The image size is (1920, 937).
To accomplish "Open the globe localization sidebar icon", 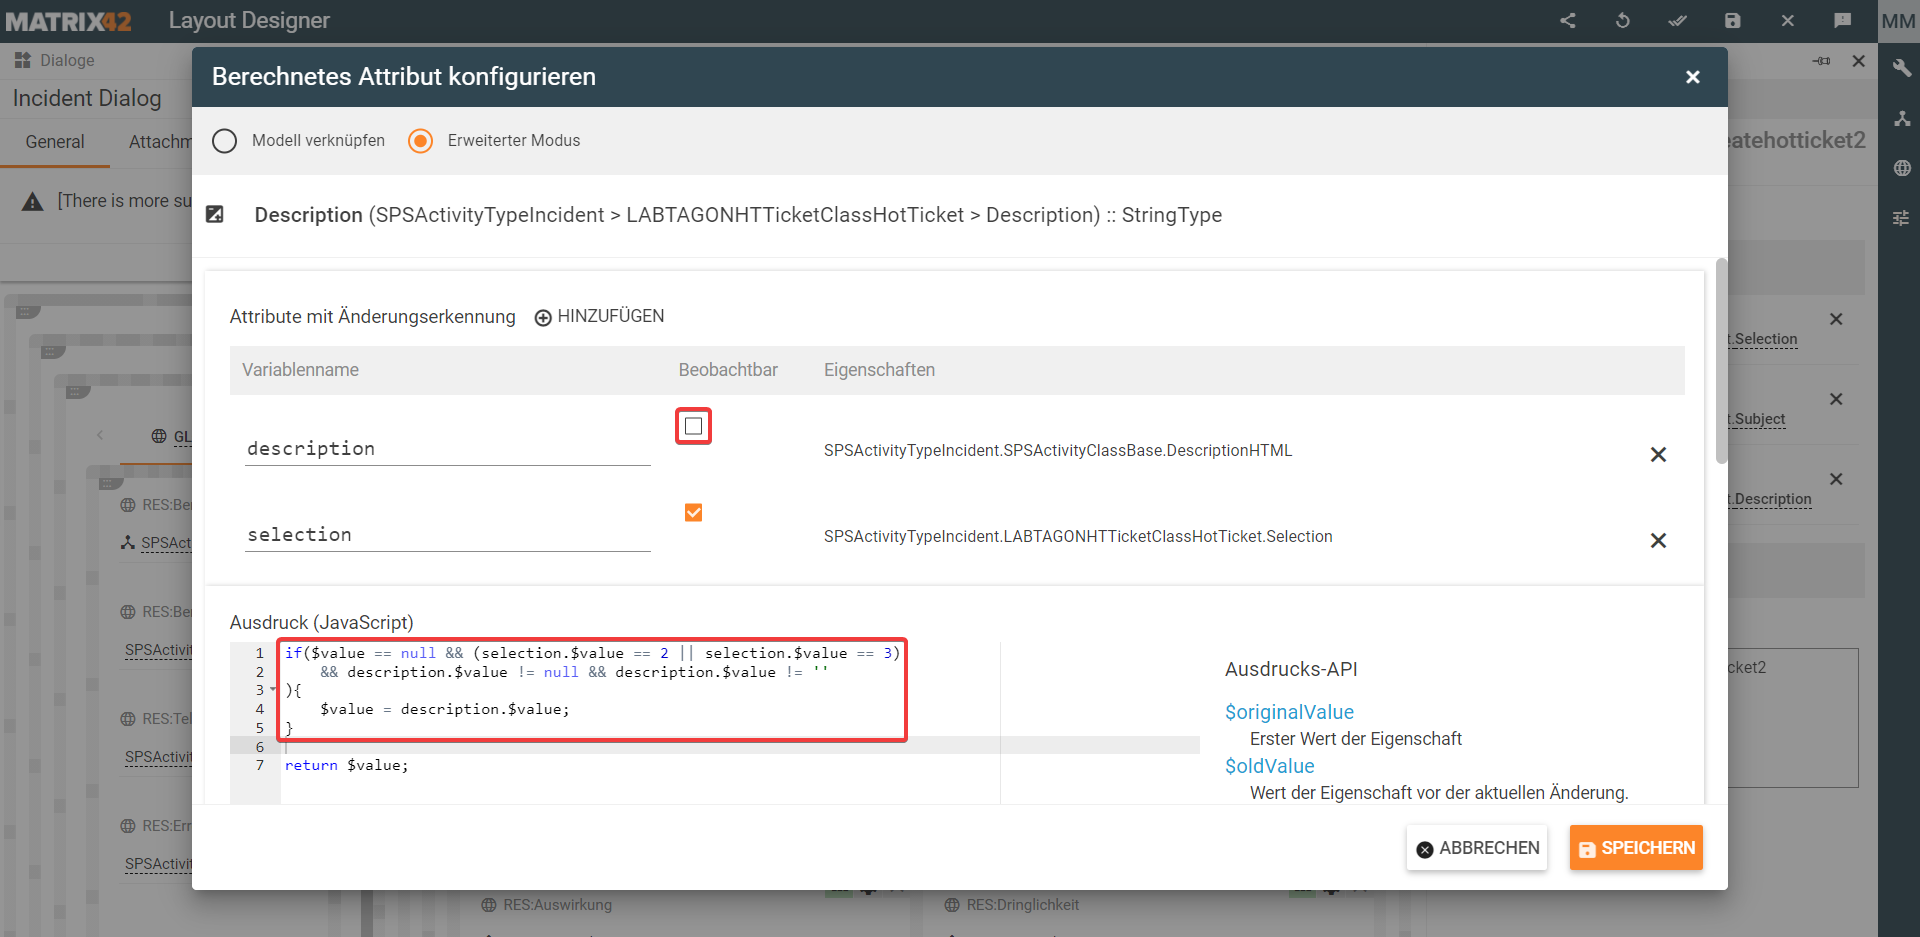I will click(1902, 168).
